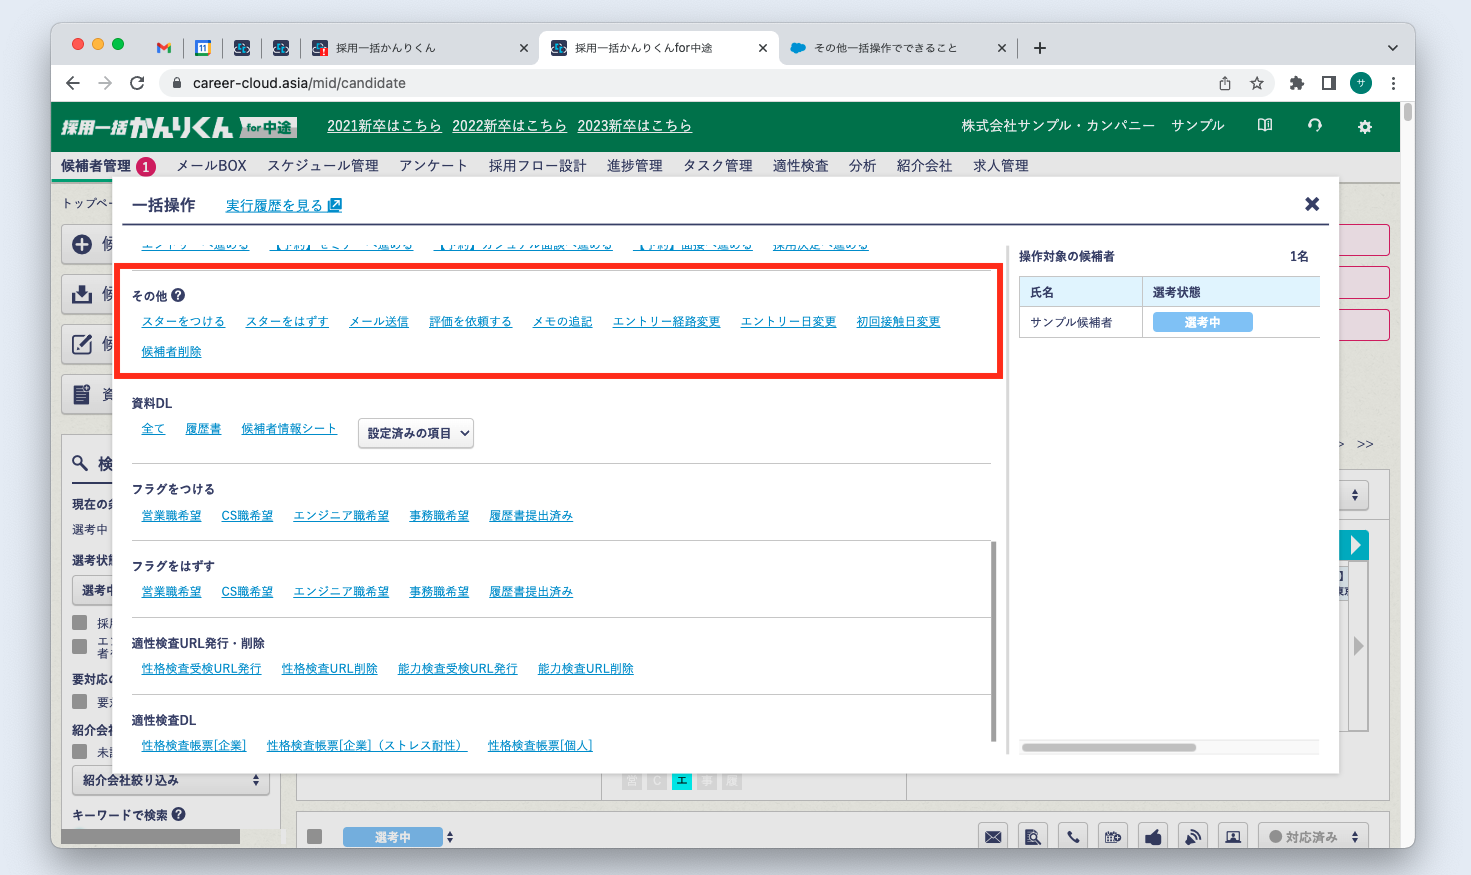This screenshot has height=875, width=1471.
Task: Open the manual book icon in header
Action: pos(1265,126)
